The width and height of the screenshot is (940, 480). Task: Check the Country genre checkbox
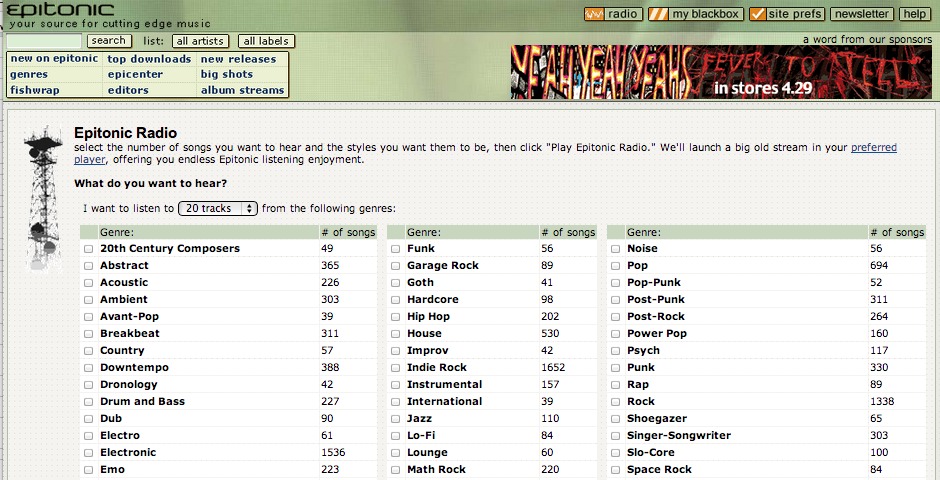coord(89,351)
